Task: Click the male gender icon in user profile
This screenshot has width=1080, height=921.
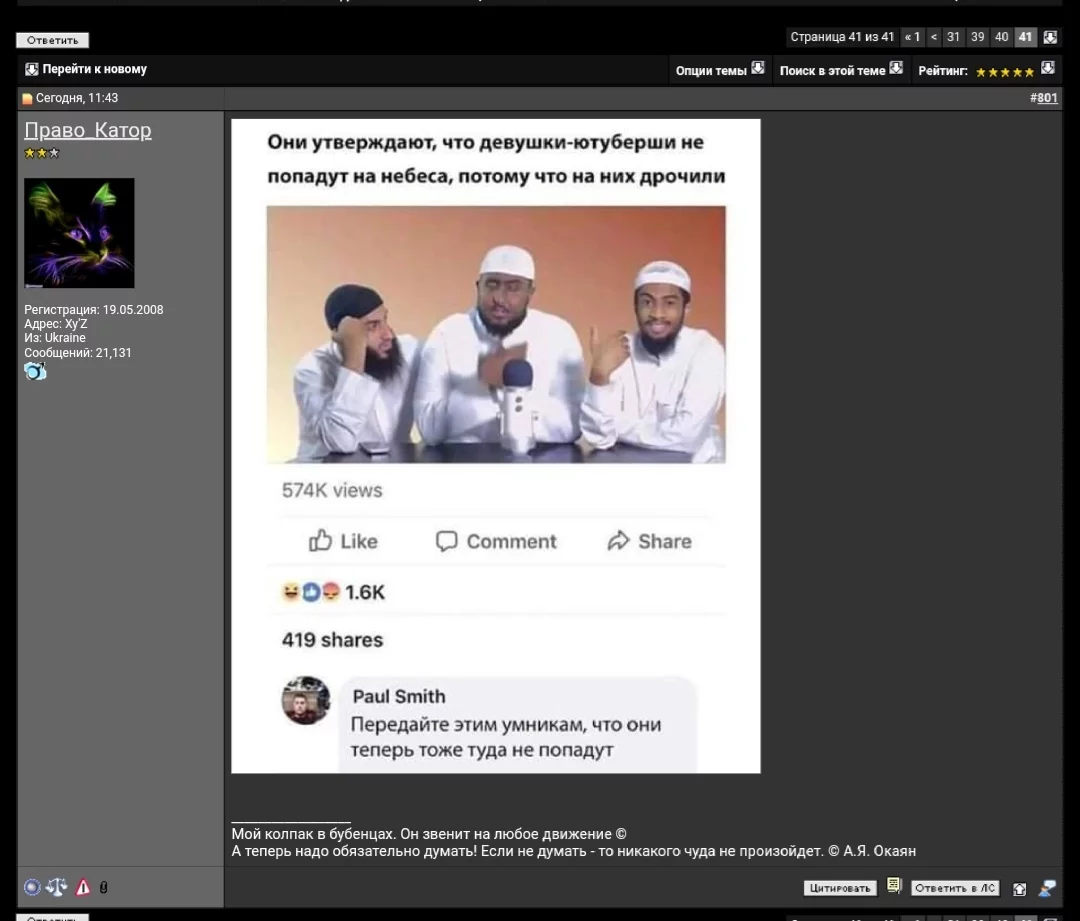Action: [35, 371]
